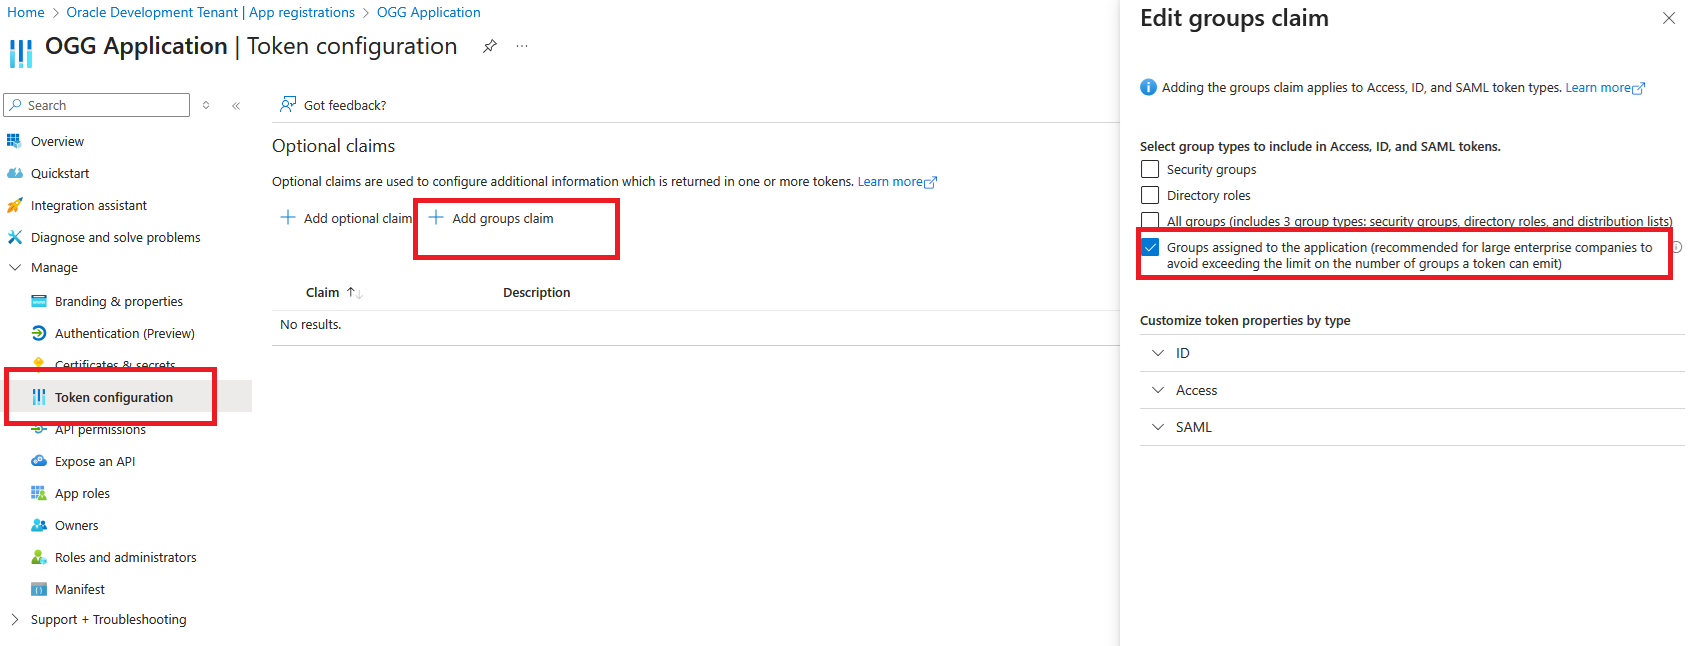Click the Expose an API cloud icon
The width and height of the screenshot is (1691, 646).
pos(39,461)
